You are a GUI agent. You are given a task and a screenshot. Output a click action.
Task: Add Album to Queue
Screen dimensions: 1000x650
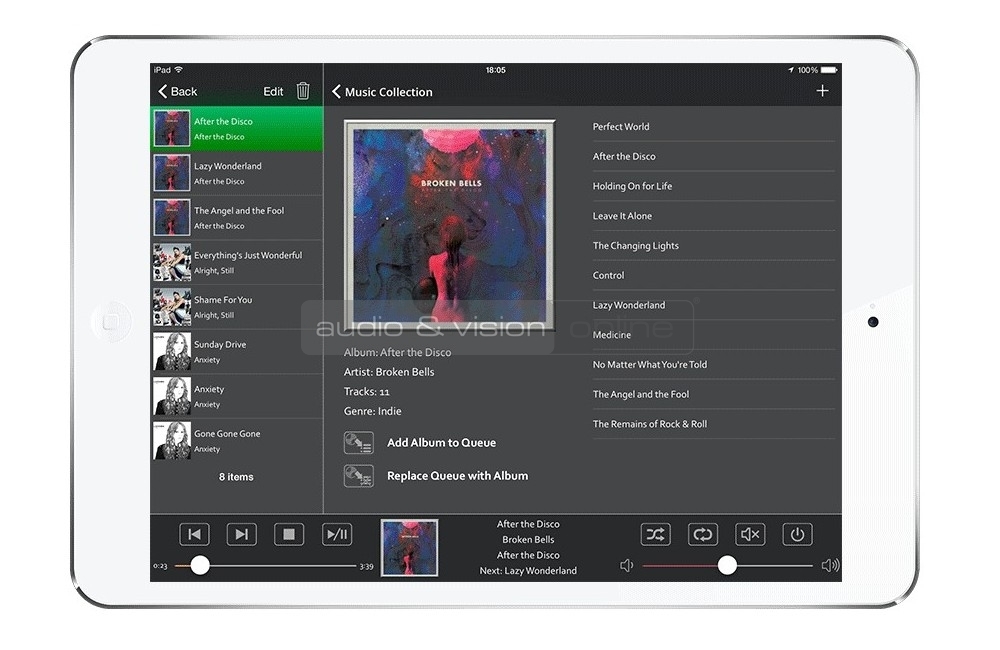pyautogui.click(x=441, y=443)
